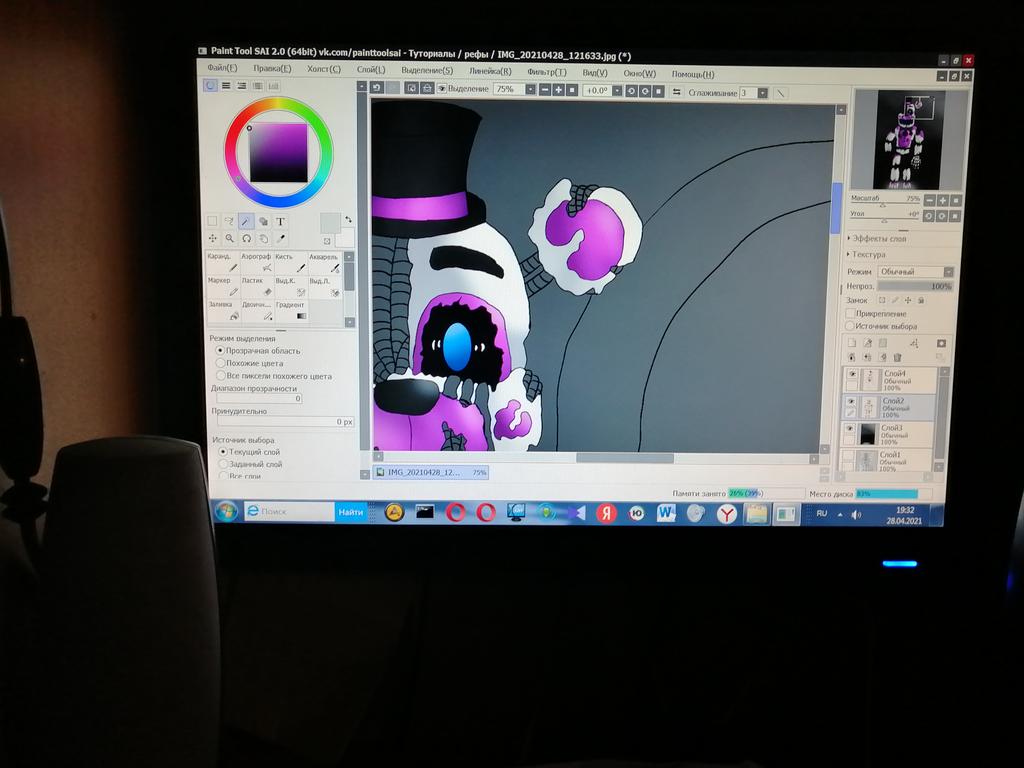Enable the Прикрепление checkbox
This screenshot has height=768, width=1024.
point(850,313)
